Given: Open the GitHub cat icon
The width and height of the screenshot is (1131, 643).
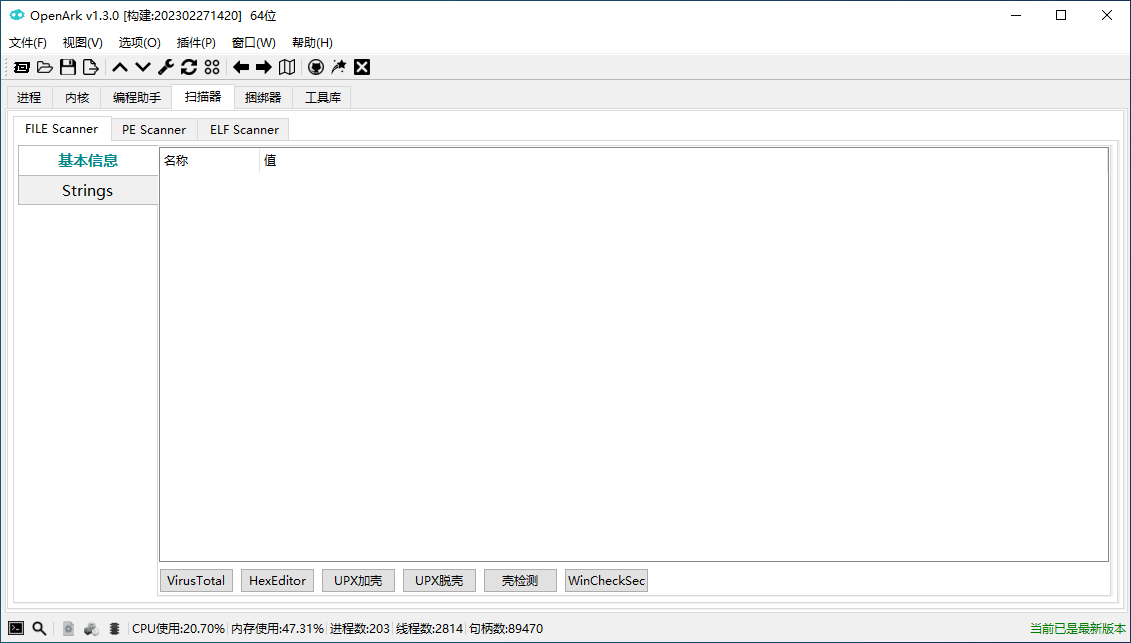Looking at the screenshot, I should (x=315, y=67).
